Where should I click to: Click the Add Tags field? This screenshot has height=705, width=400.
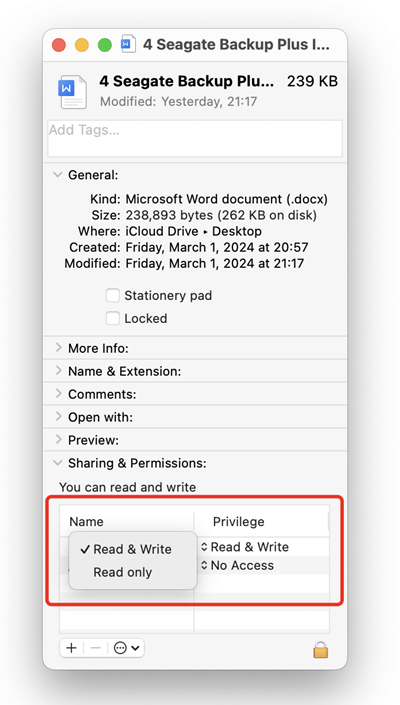pos(195,138)
